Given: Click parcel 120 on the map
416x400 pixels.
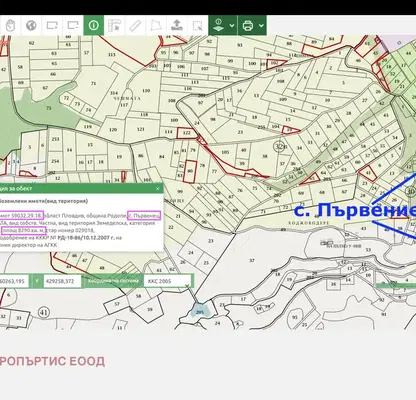Looking at the screenshot, I should pos(113,130).
